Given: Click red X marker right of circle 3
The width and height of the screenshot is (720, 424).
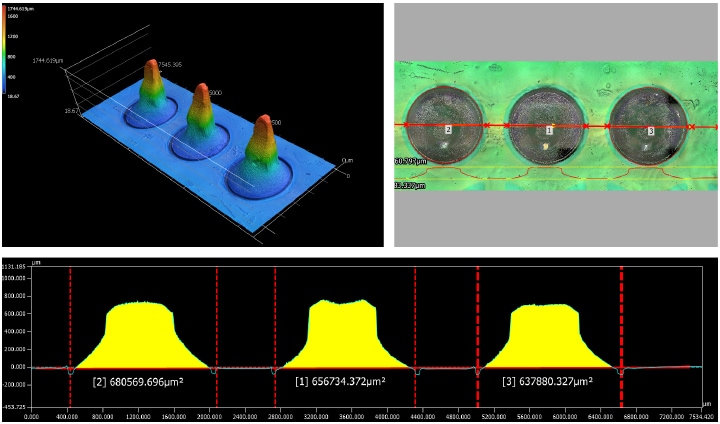Looking at the screenshot, I should tap(692, 127).
